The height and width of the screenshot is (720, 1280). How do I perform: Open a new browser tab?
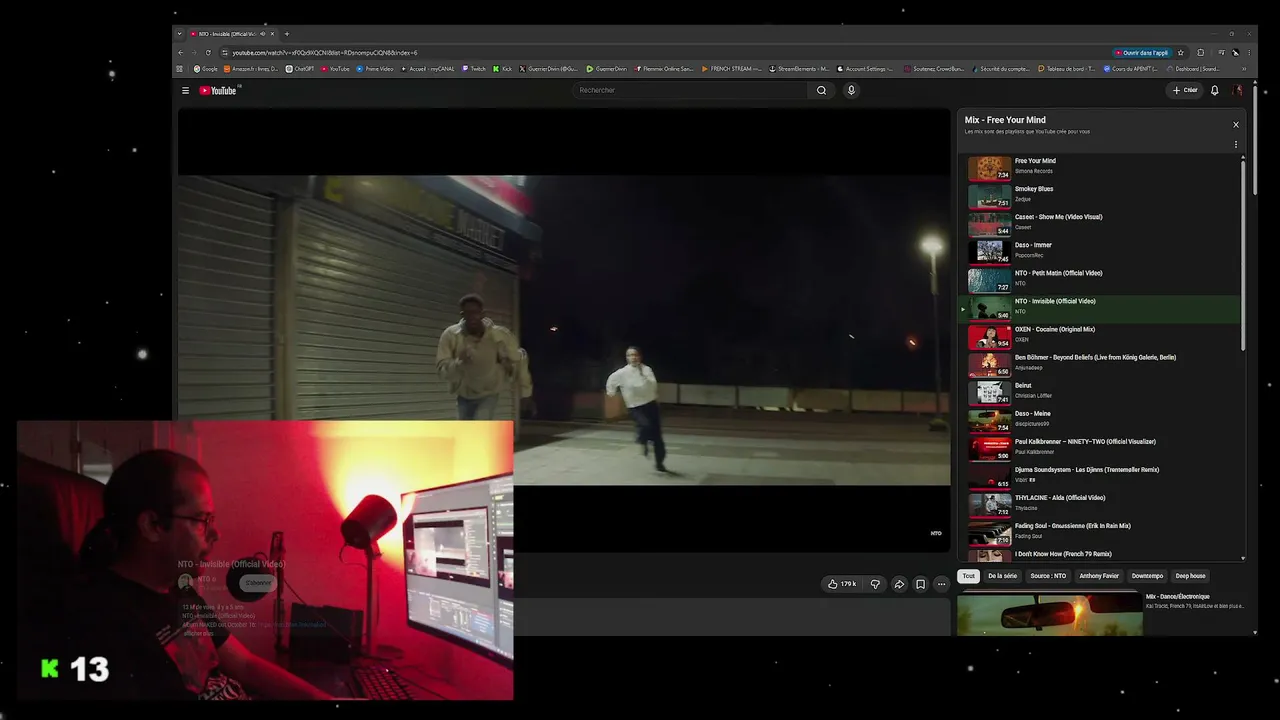point(287,34)
